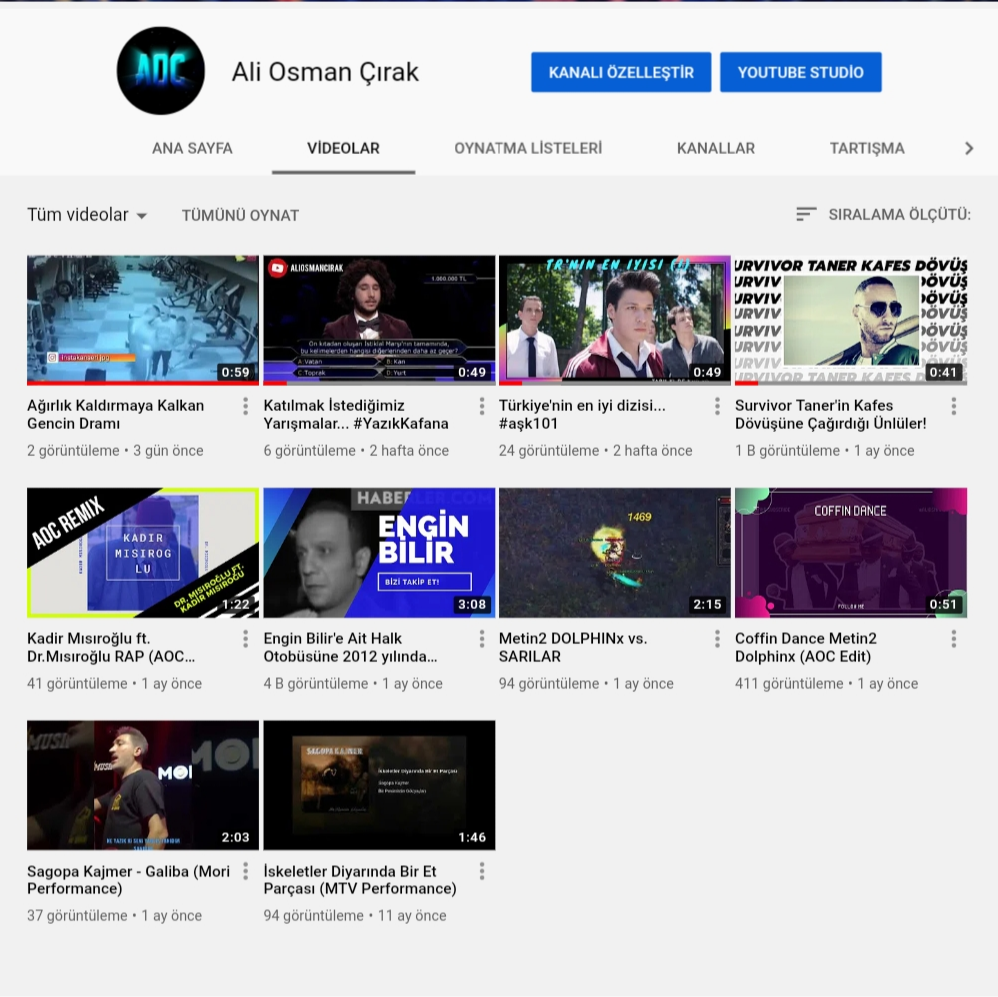The image size is (998, 997).
Task: Click the '24 görüntüleme • 2 hafta önce' text
Action: (596, 451)
